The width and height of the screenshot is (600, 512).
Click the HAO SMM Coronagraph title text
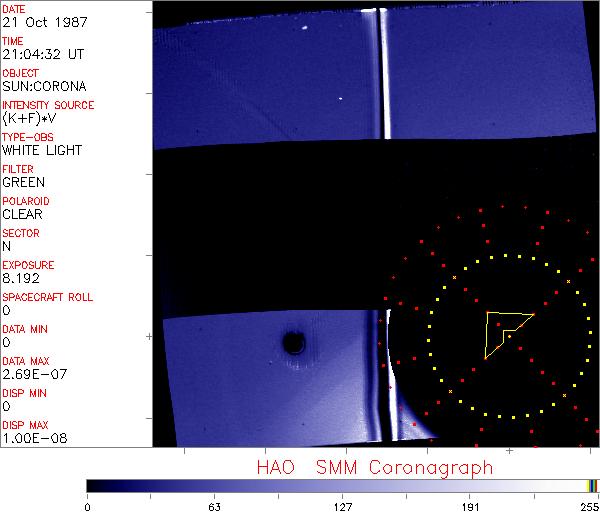(374, 467)
